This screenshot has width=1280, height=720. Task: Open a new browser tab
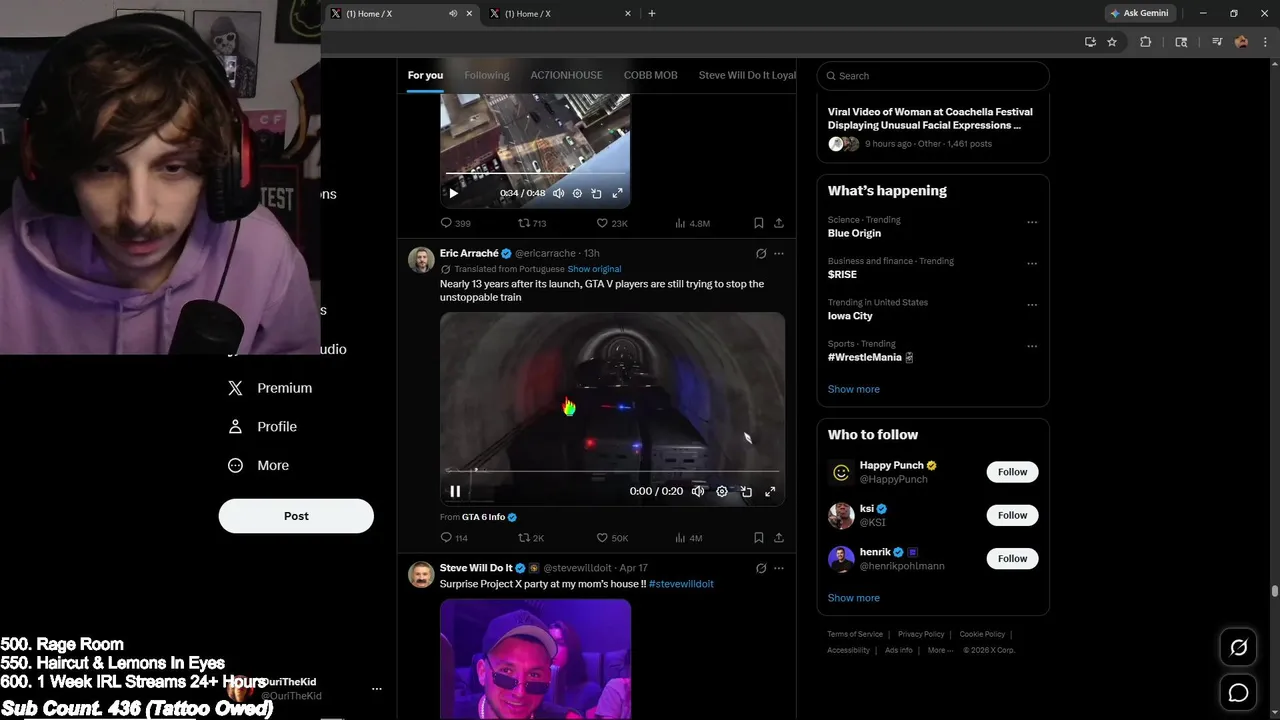[652, 14]
